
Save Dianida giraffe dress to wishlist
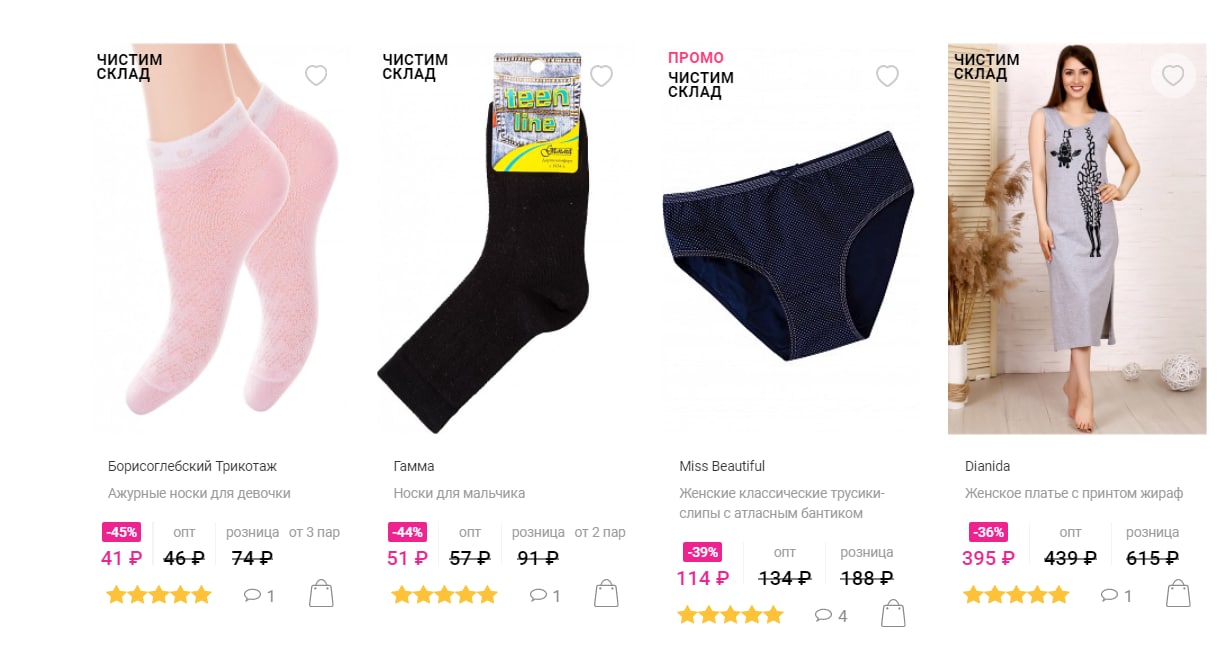1173,76
